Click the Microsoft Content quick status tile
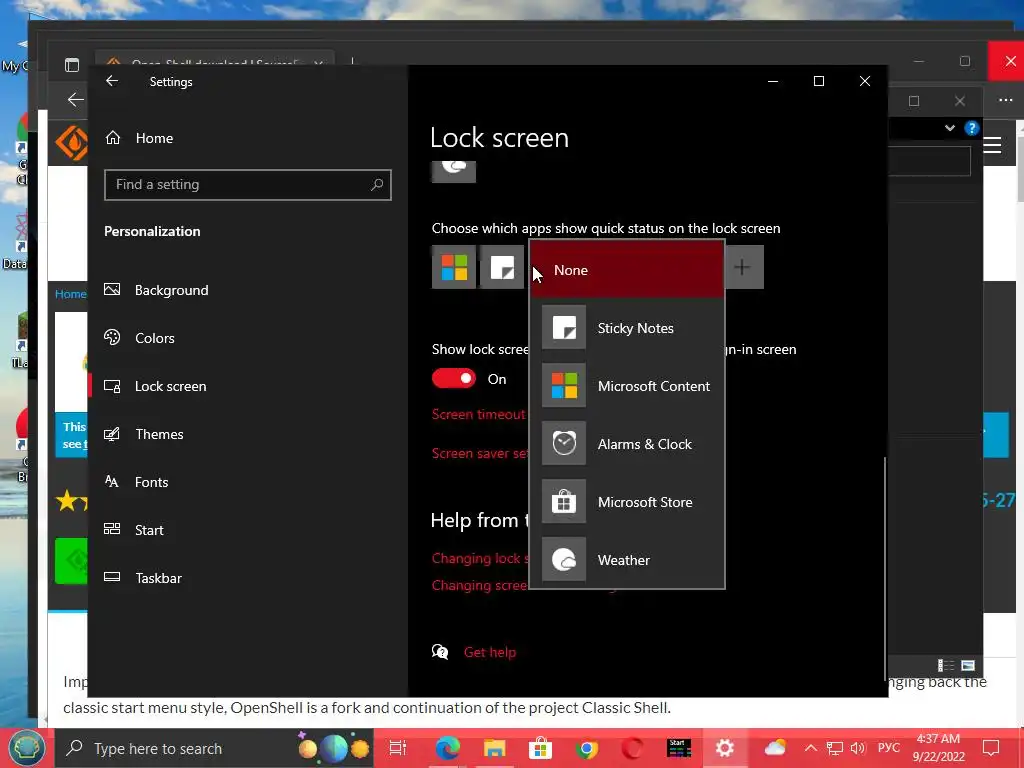Viewport: 1024px width, 768px height. [454, 267]
